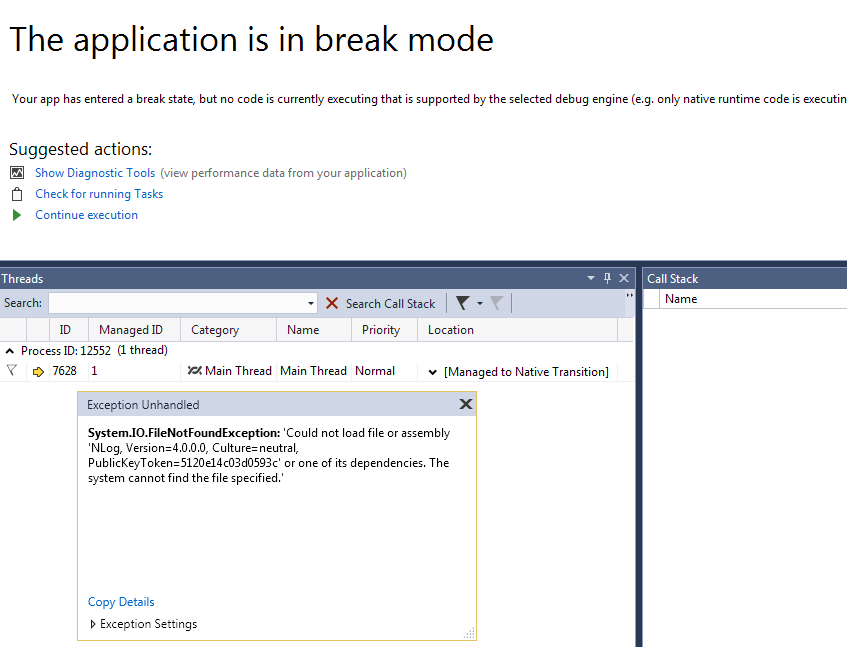The width and height of the screenshot is (847, 647).
Task: Expand Managed to Native Transition location
Action: point(433,372)
